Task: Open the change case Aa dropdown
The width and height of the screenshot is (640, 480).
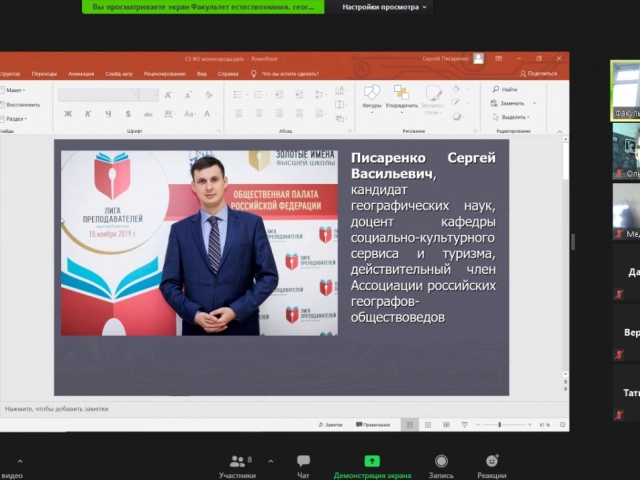Action: (189, 114)
